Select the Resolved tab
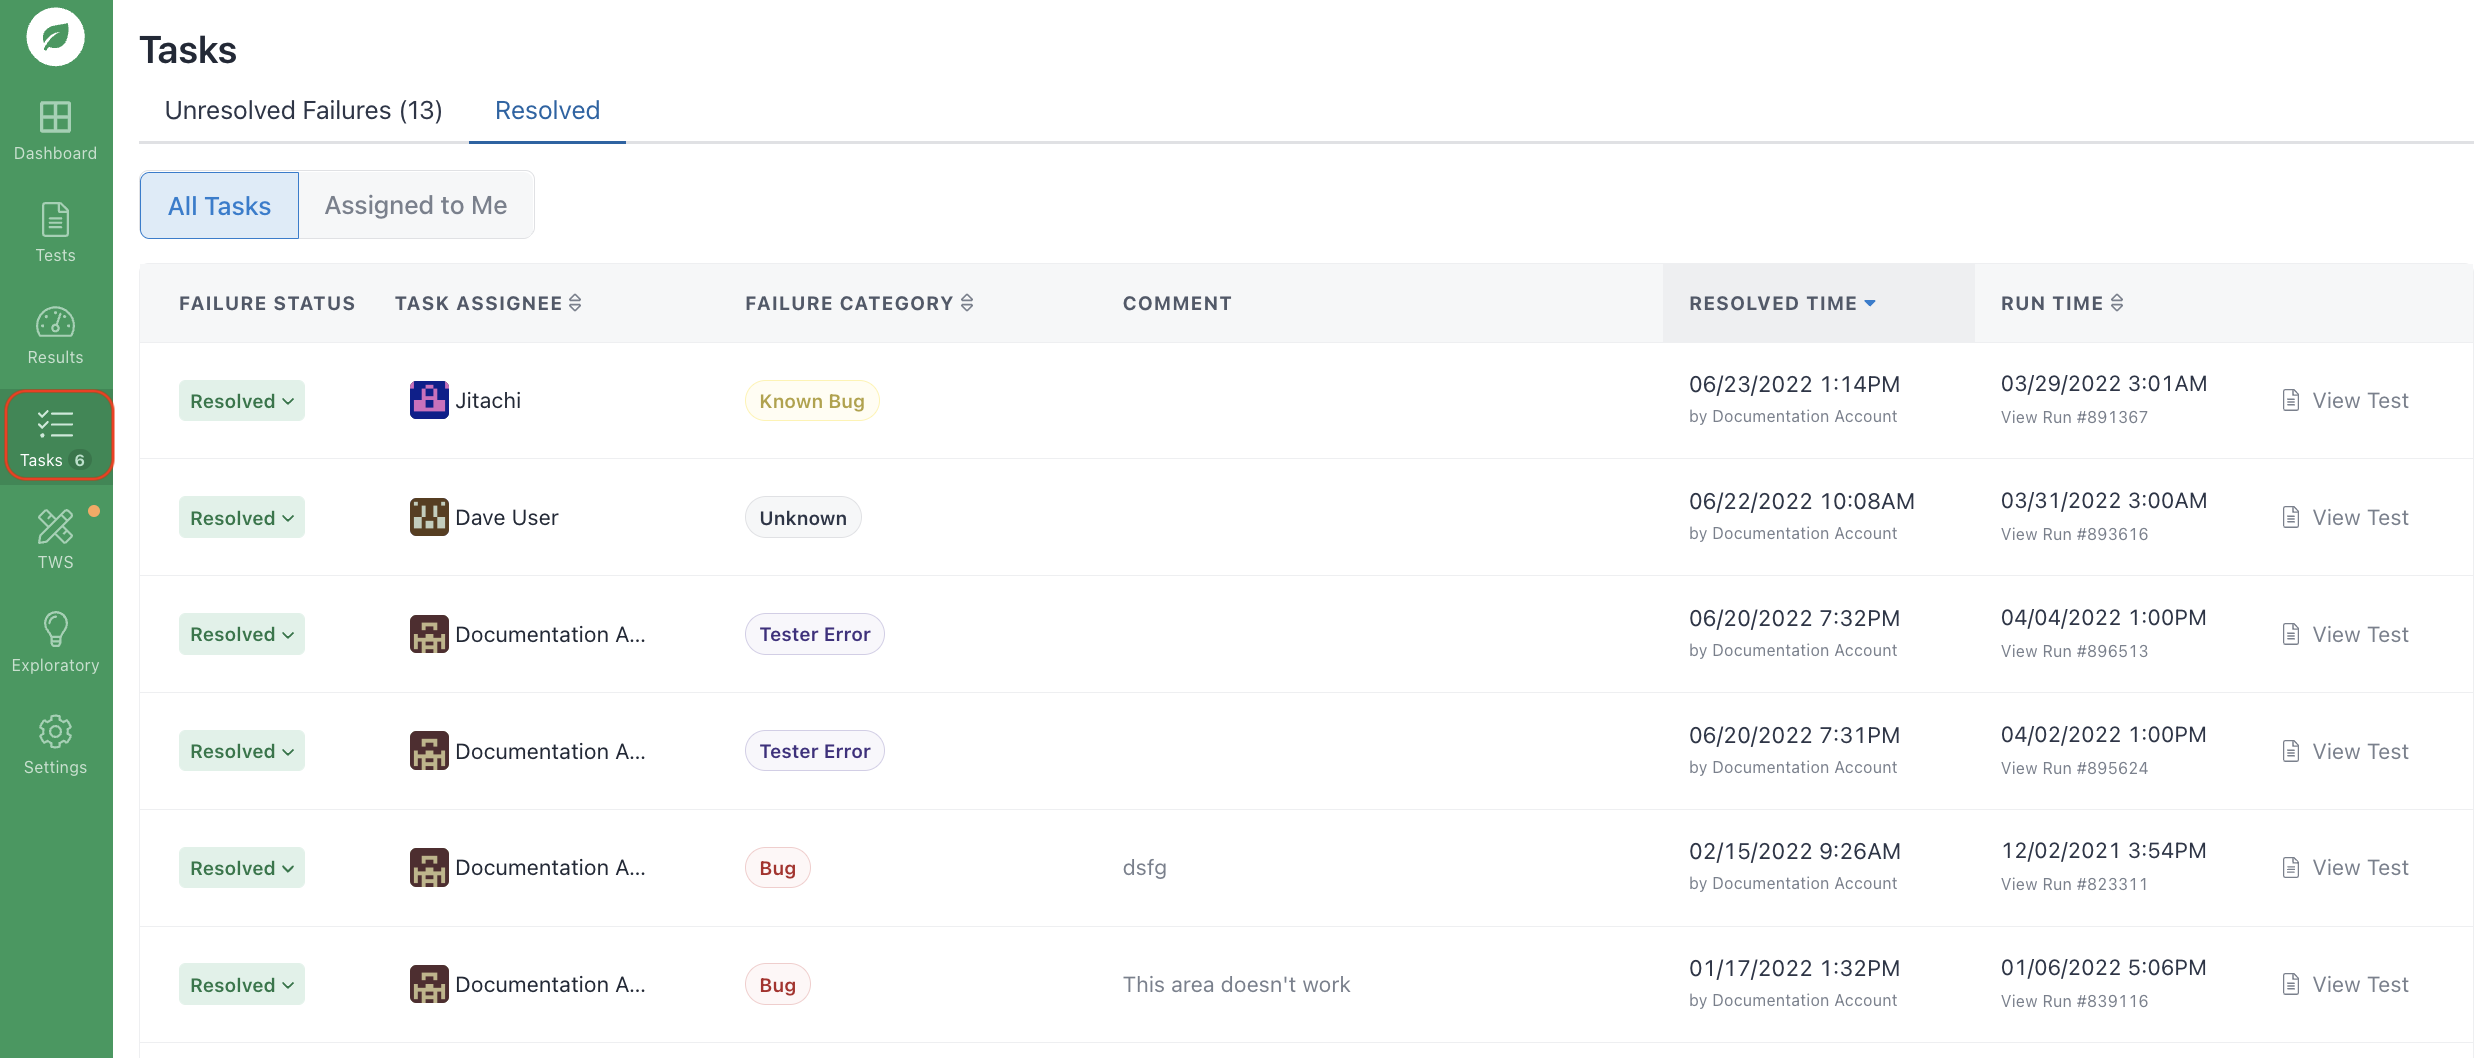The height and width of the screenshot is (1058, 2482). pyautogui.click(x=548, y=110)
